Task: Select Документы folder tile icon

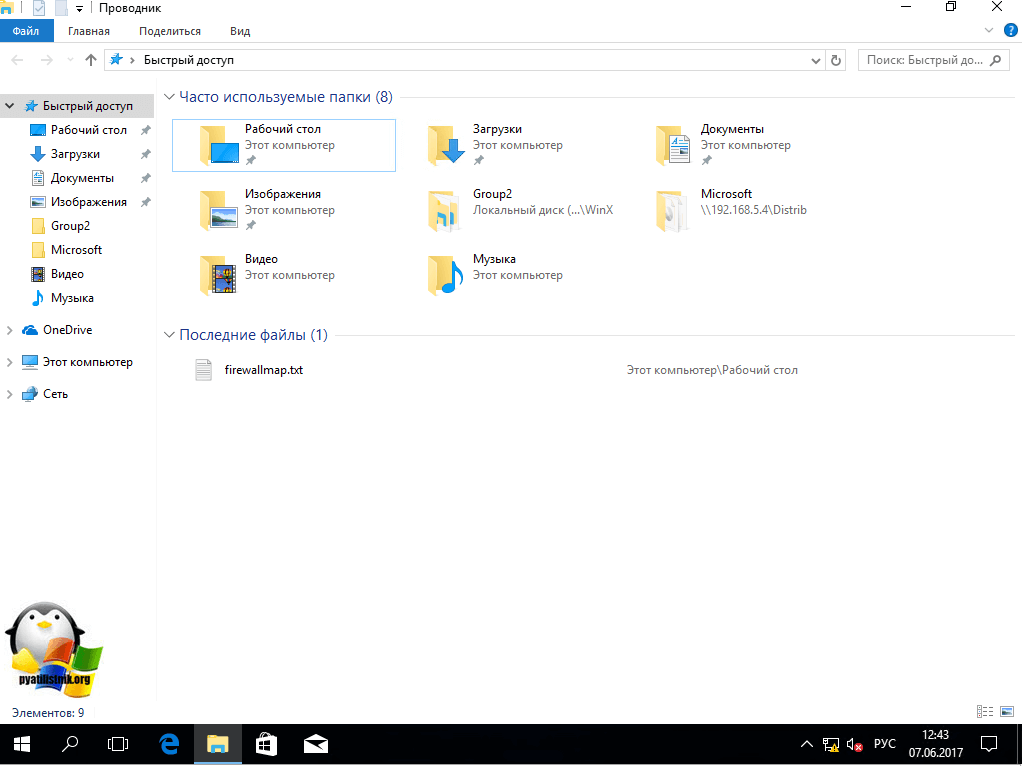Action: click(x=674, y=145)
